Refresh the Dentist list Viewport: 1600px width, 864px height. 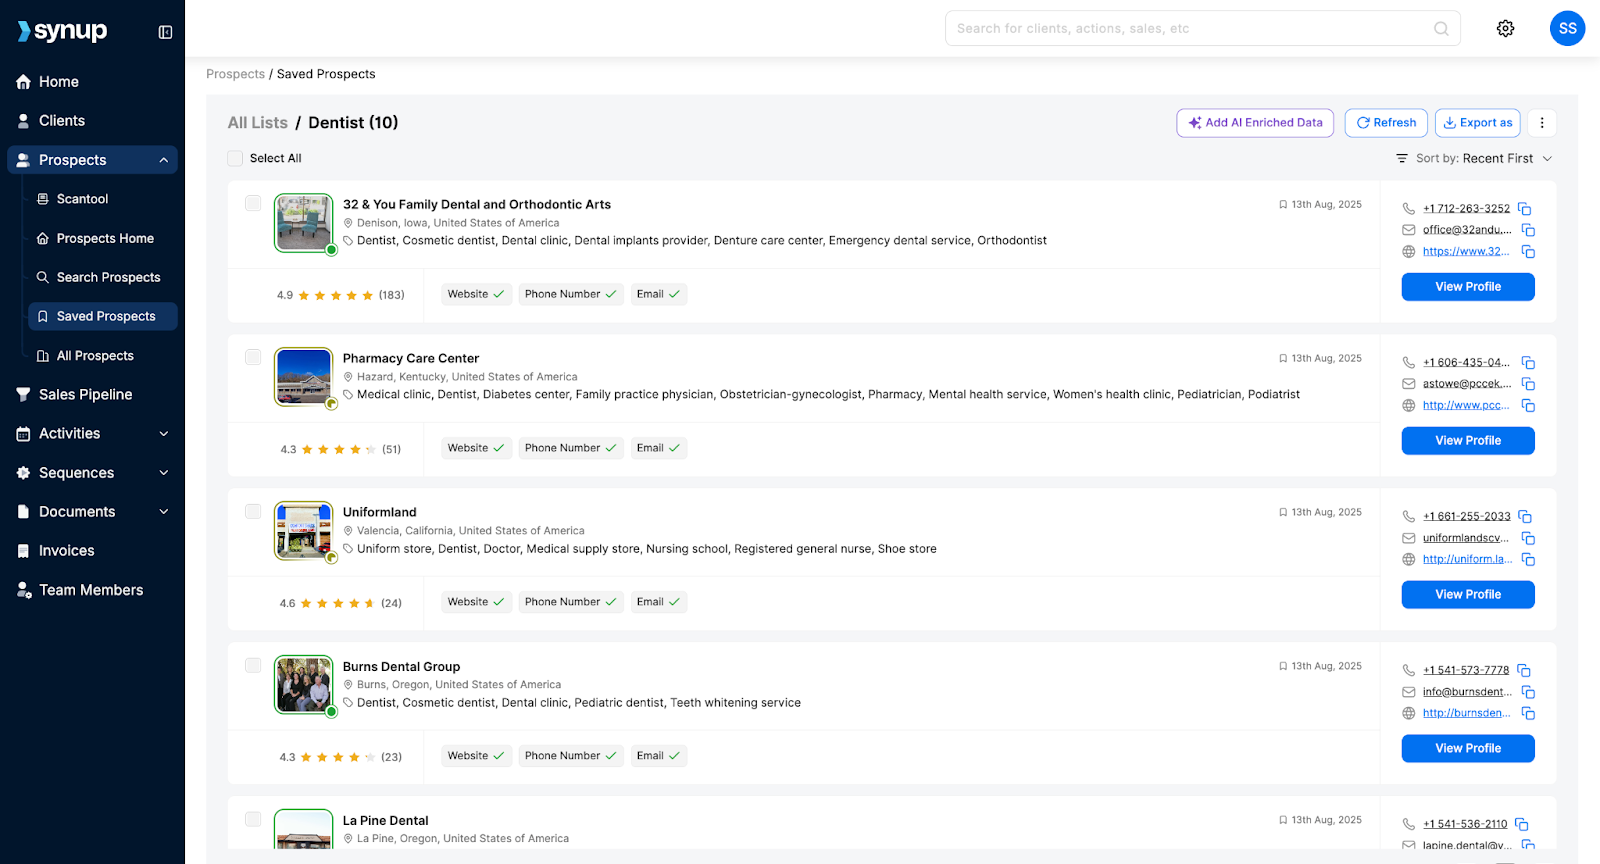(x=1385, y=123)
